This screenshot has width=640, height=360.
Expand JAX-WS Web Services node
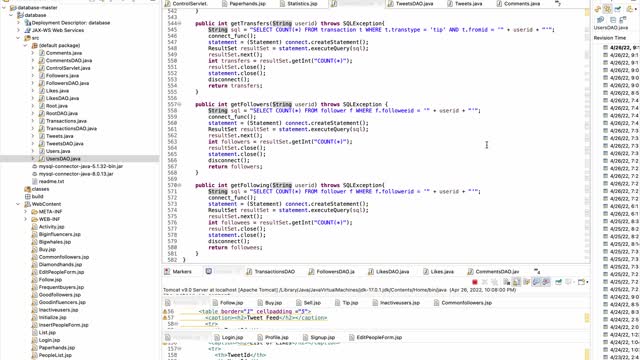coord(18,30)
